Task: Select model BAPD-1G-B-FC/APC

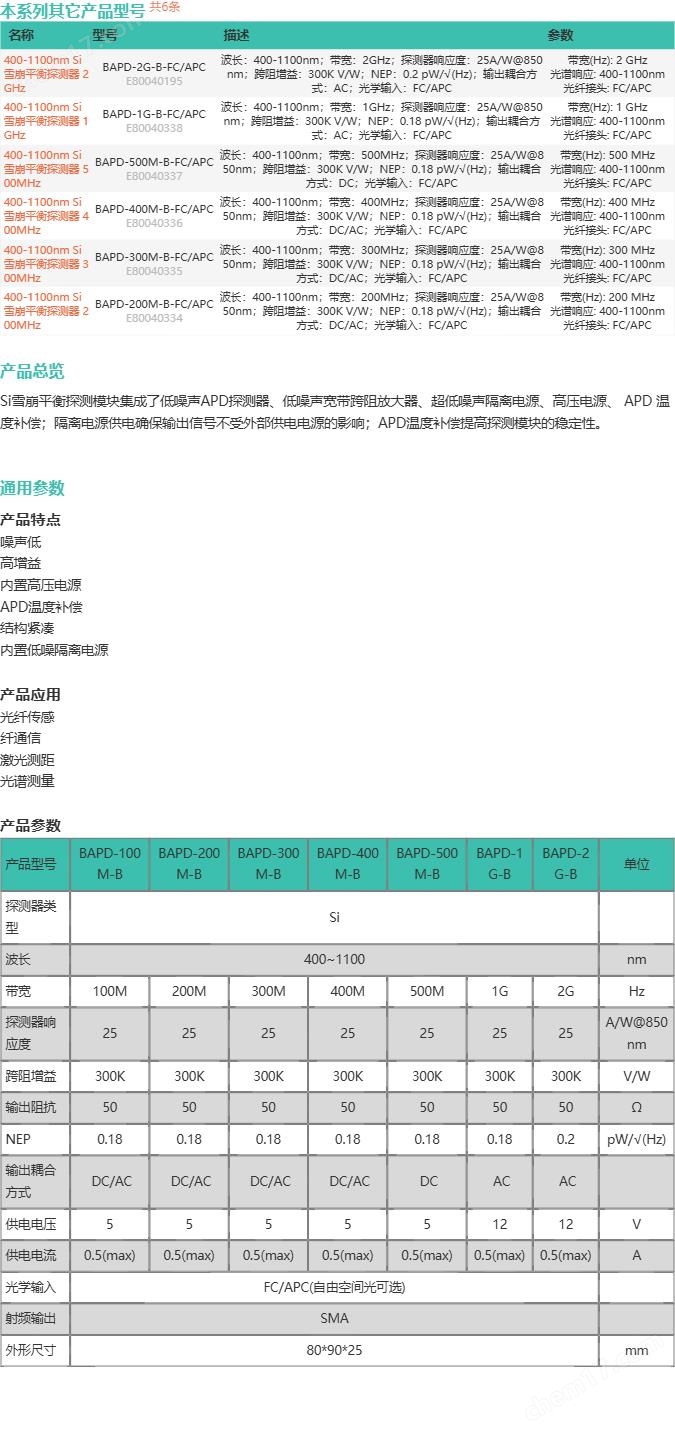Action: coord(154,114)
